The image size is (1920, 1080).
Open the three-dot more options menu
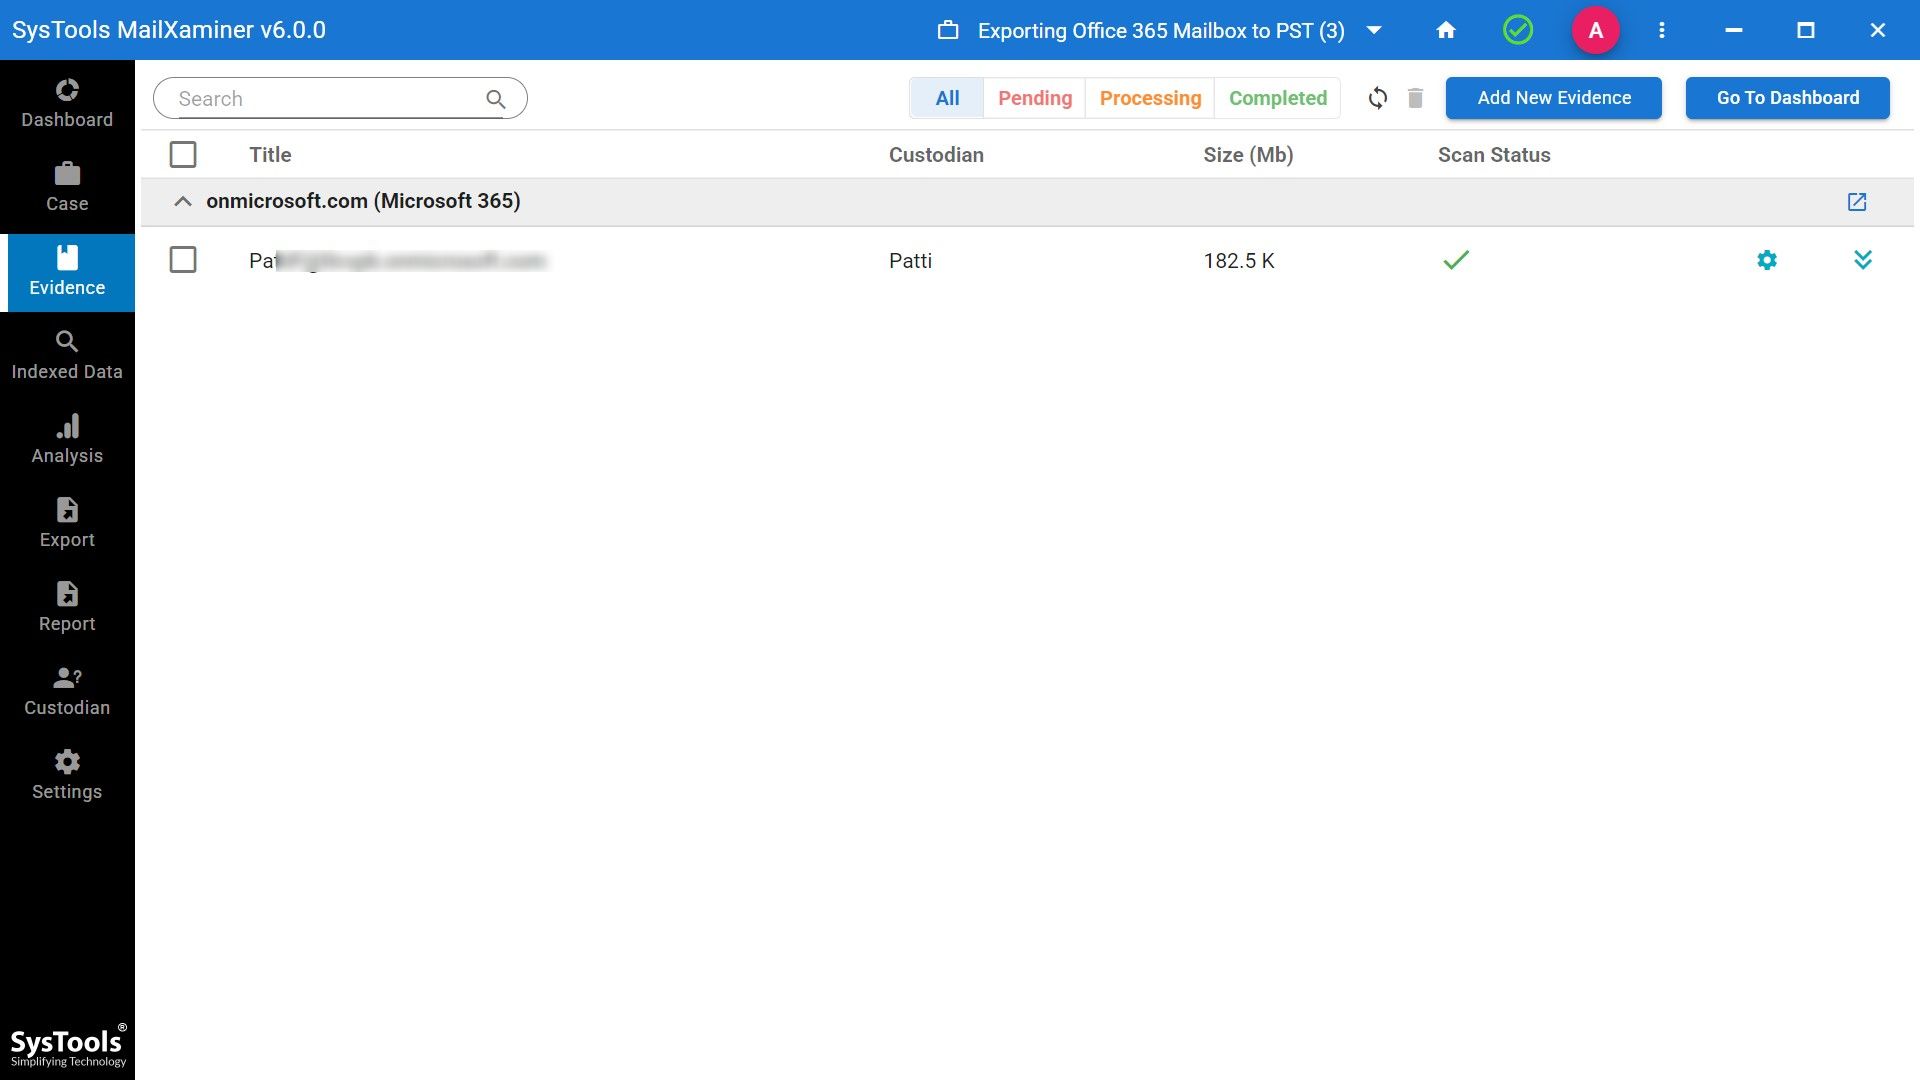[x=1662, y=30]
